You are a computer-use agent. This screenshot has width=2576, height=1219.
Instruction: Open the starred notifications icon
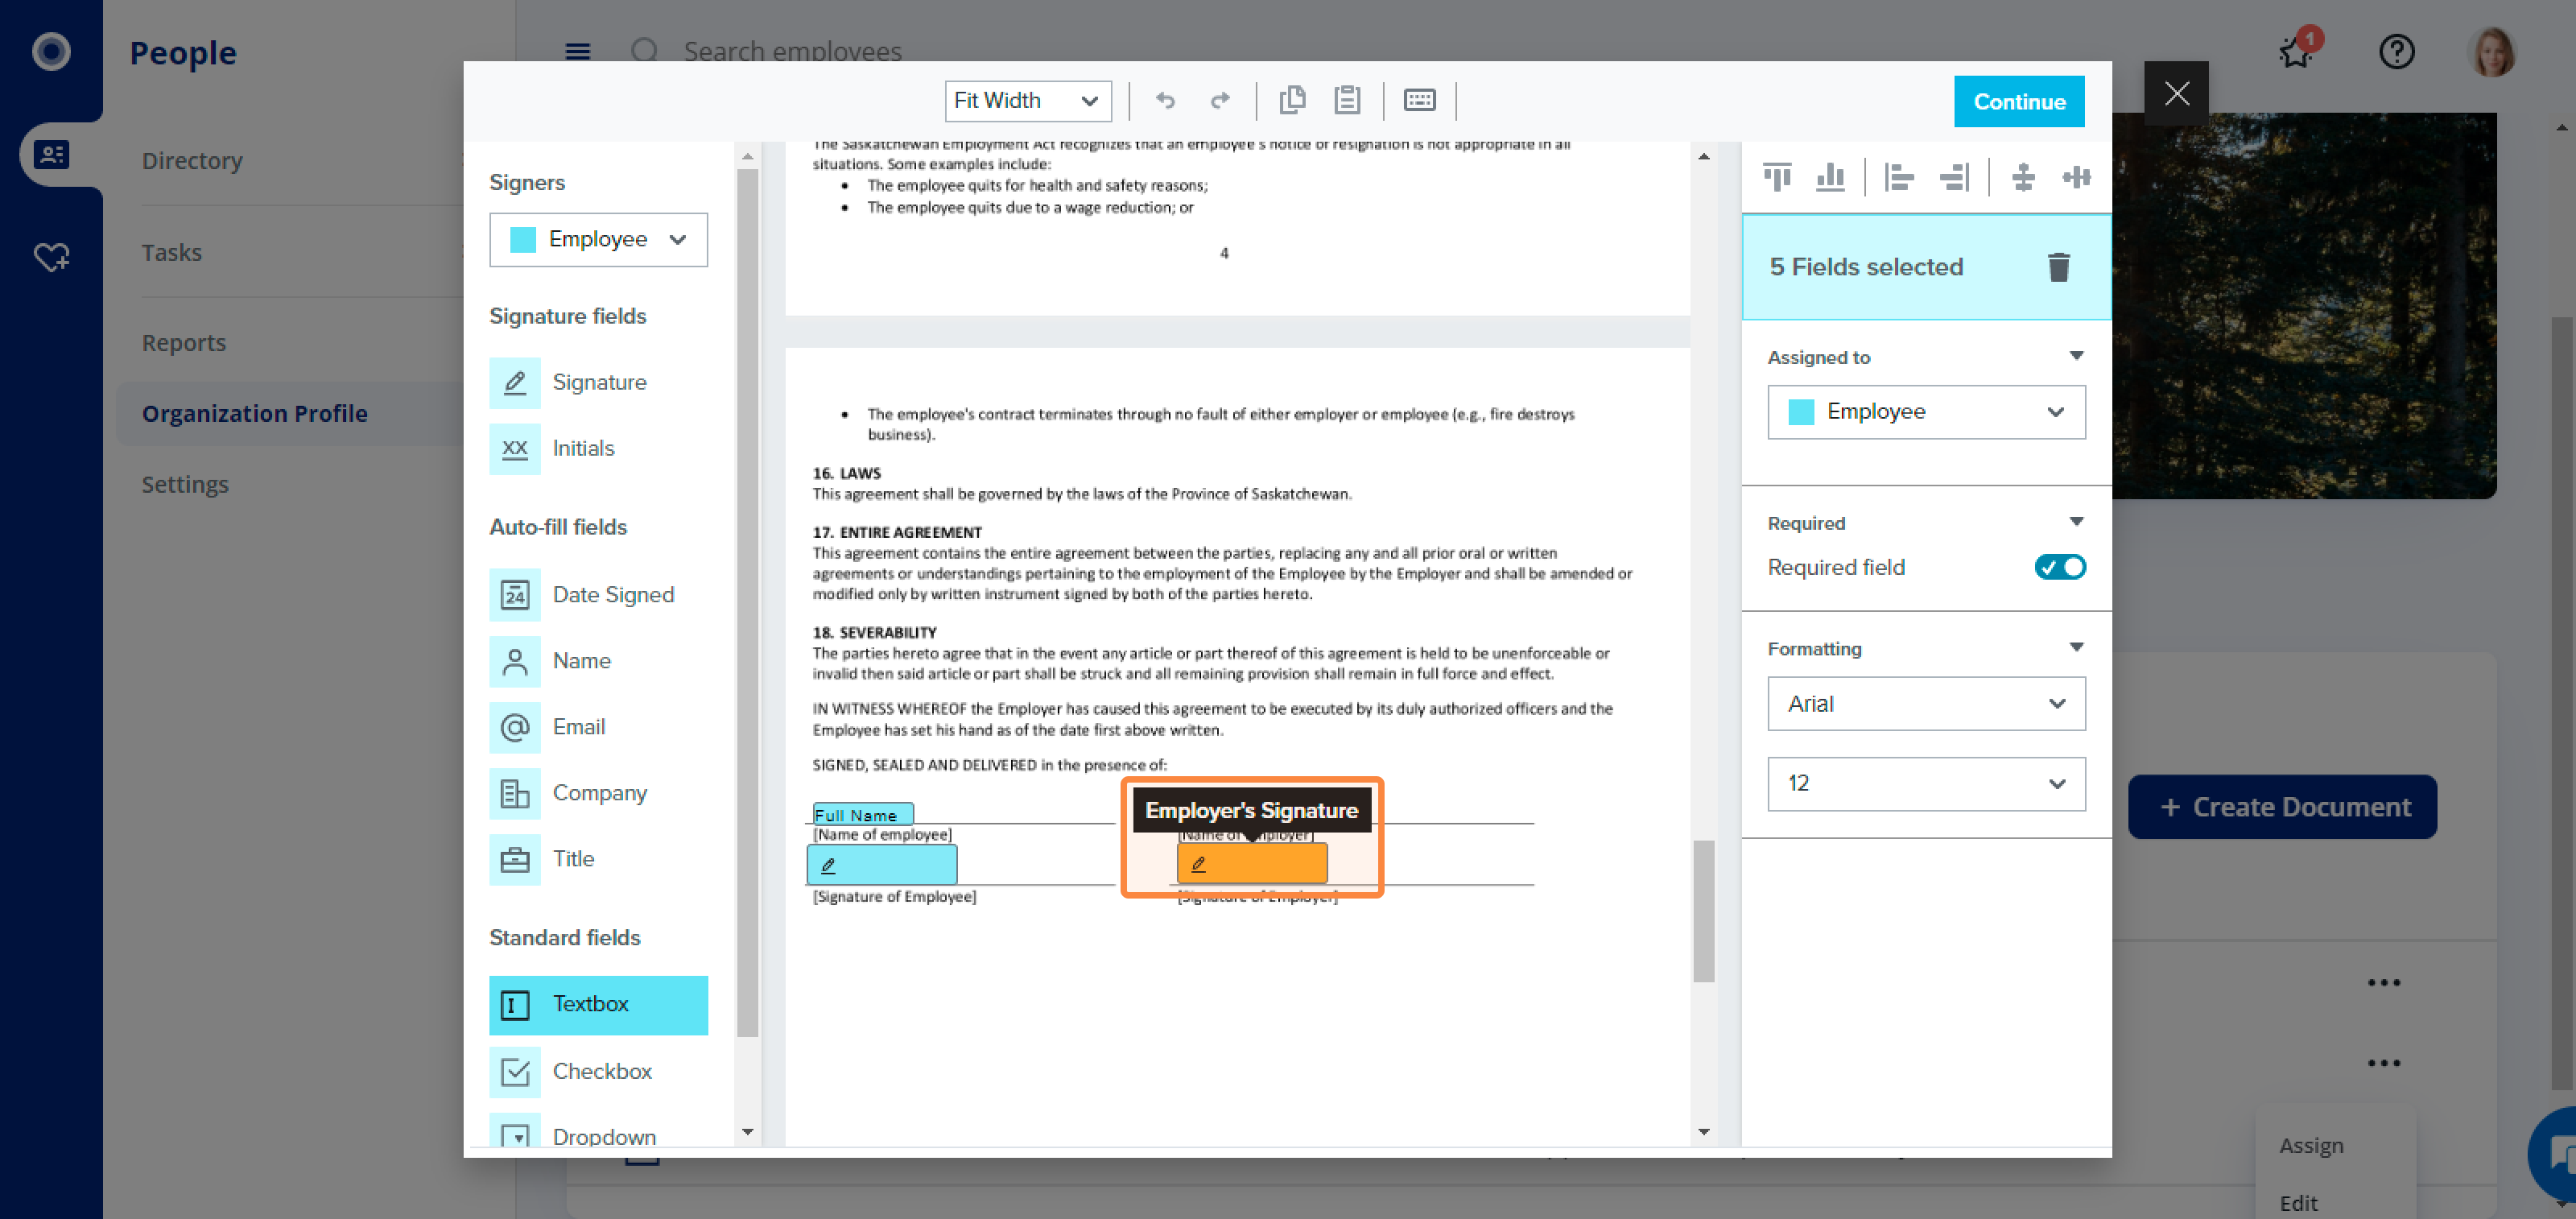tap(2297, 50)
